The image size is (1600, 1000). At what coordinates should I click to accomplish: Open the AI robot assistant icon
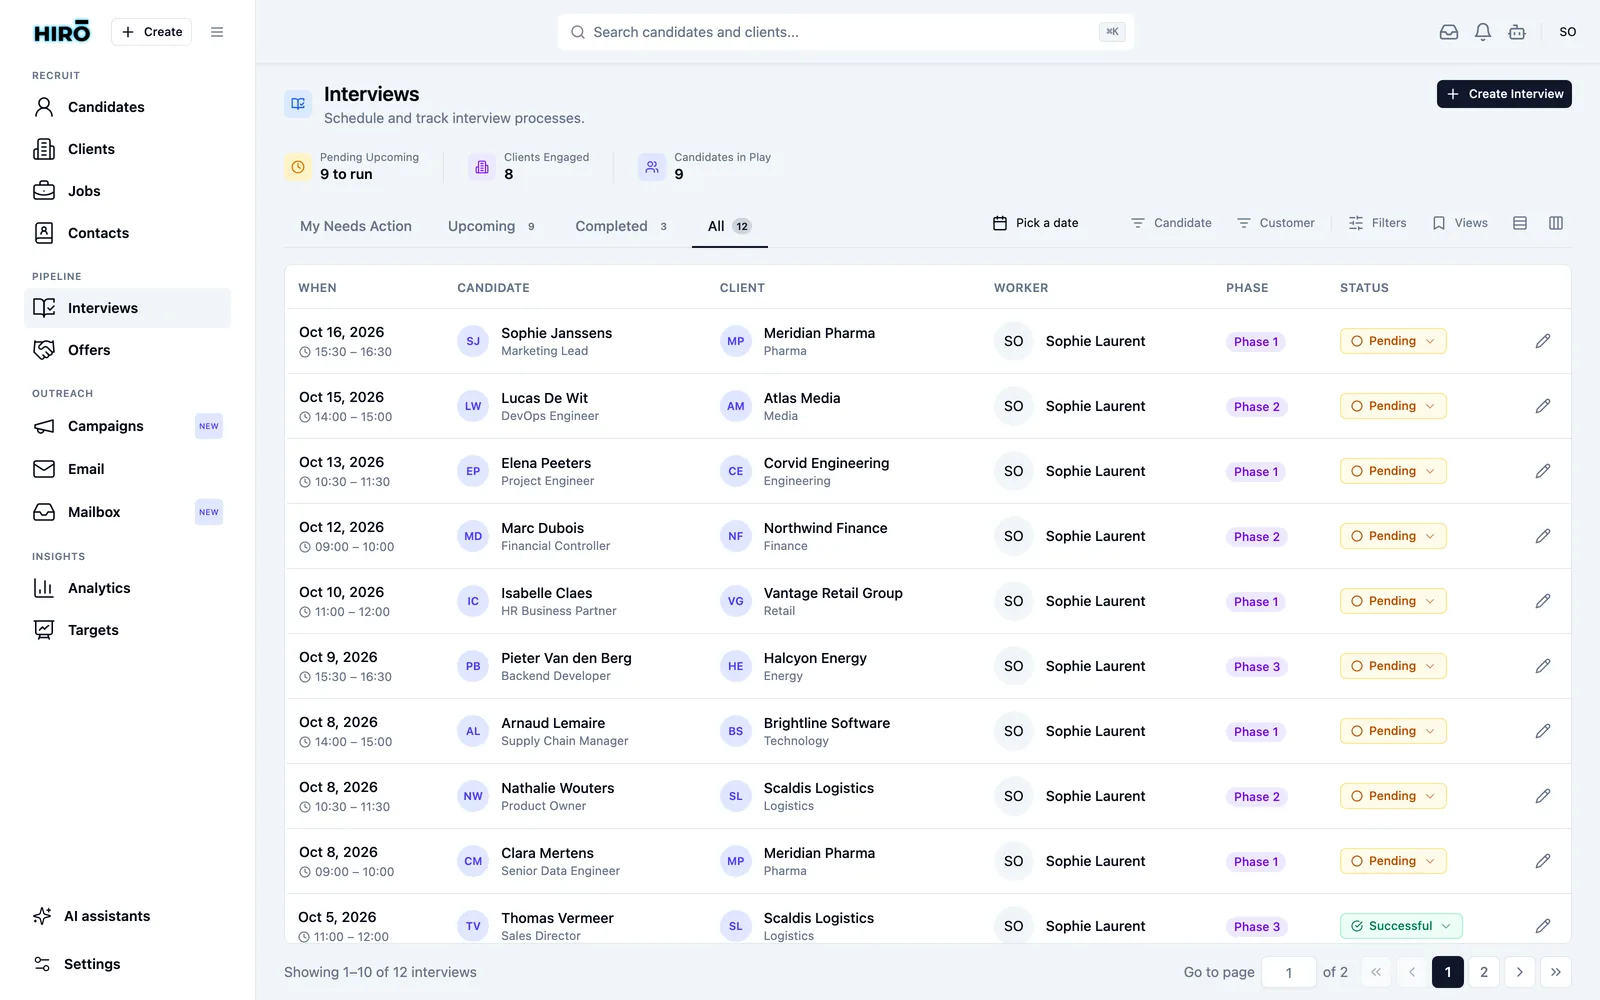(1517, 32)
